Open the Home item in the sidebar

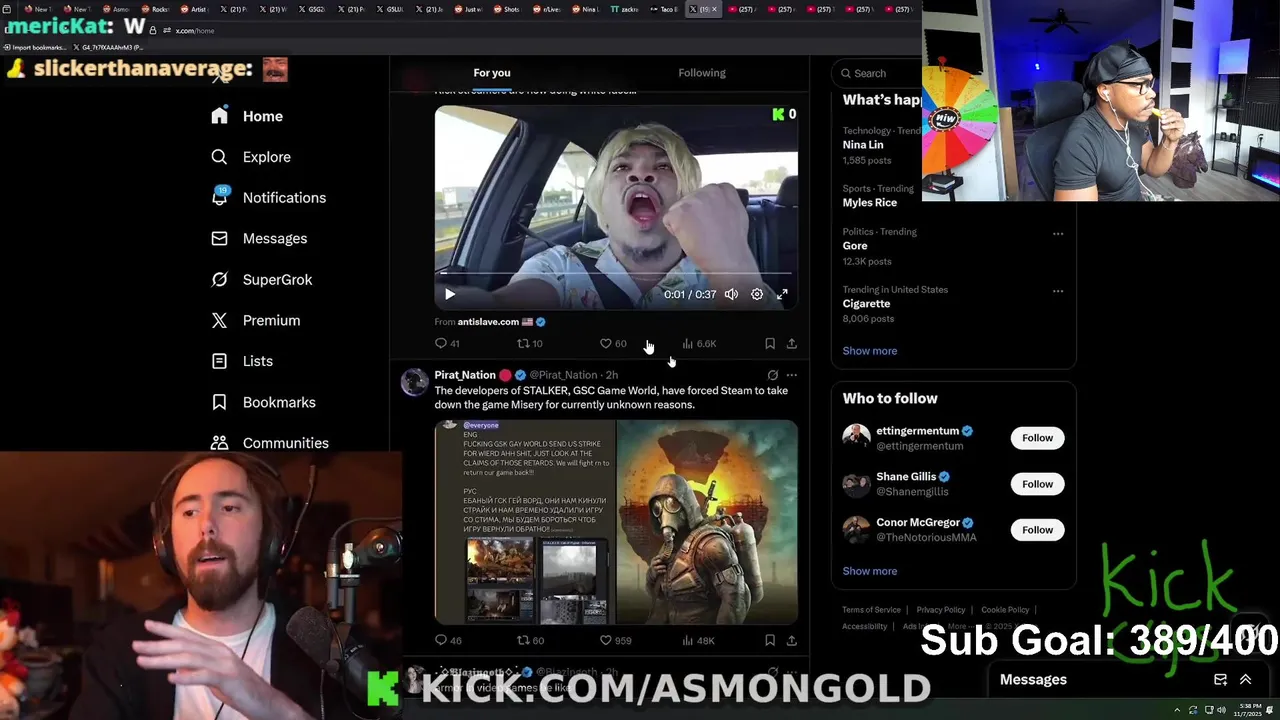[x=247, y=116]
